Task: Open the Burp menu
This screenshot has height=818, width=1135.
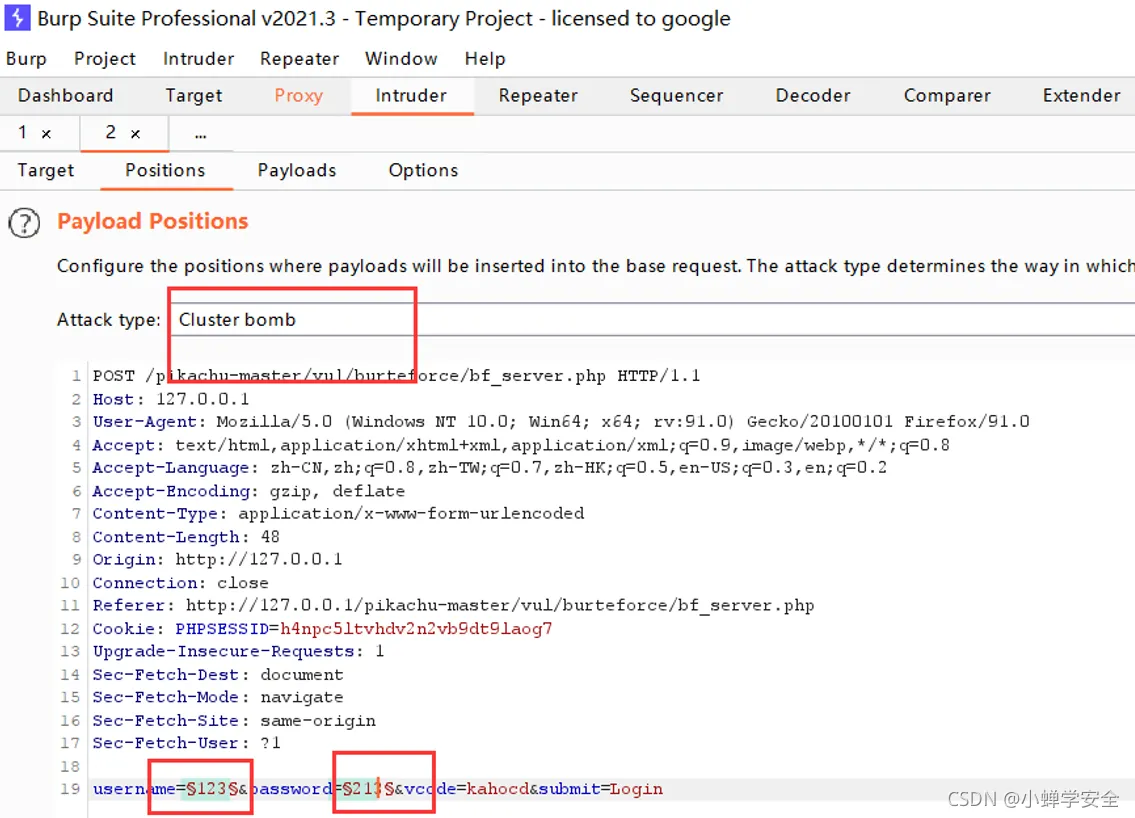Action: 26,59
